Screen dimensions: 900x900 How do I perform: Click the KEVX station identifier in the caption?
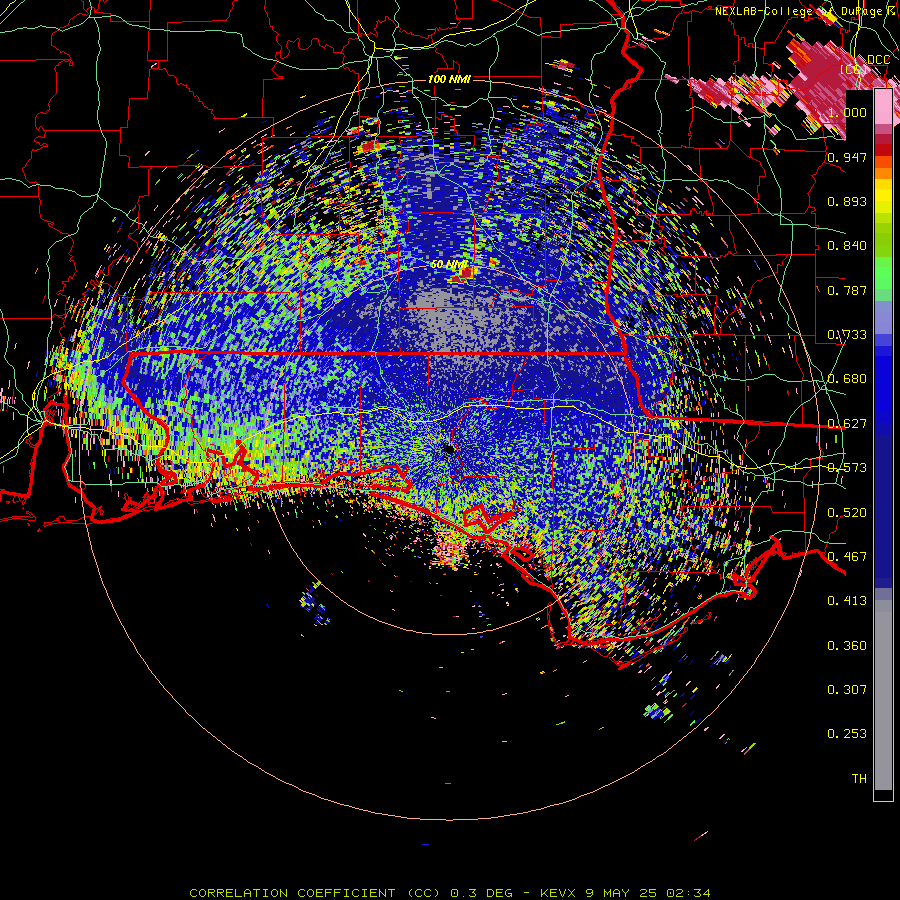pos(560,893)
